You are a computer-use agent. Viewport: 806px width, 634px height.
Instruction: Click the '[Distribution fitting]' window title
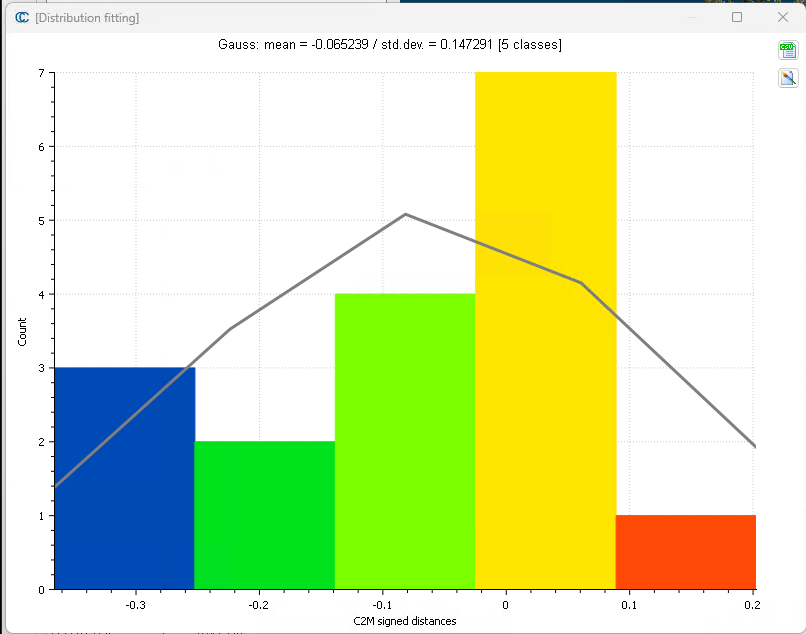pos(87,18)
